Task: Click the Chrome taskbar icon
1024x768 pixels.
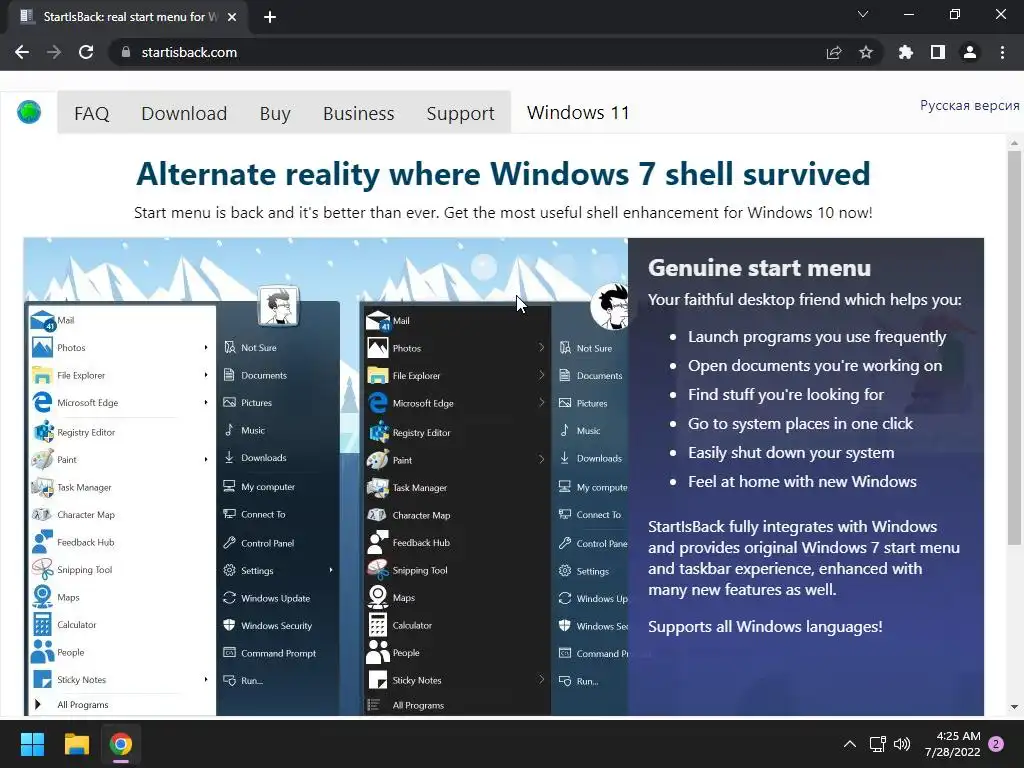Action: (x=121, y=744)
